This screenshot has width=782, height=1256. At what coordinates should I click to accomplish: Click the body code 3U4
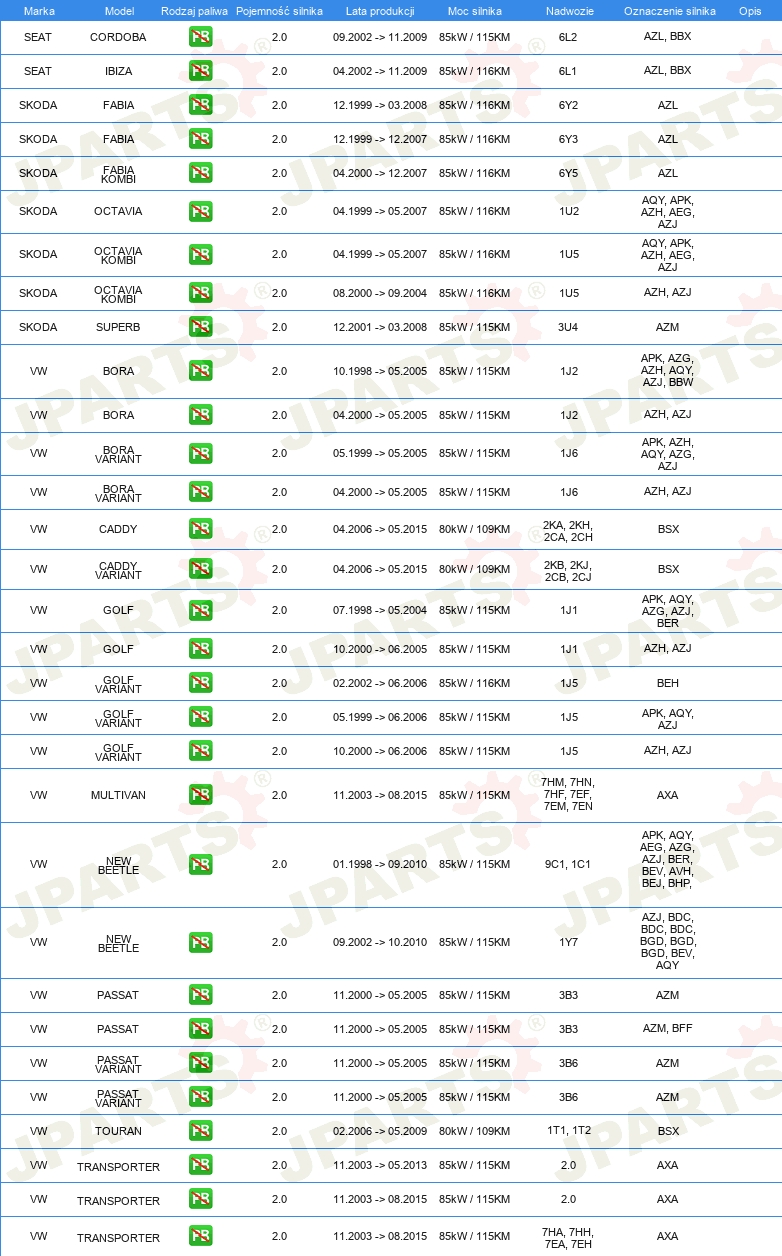568,327
